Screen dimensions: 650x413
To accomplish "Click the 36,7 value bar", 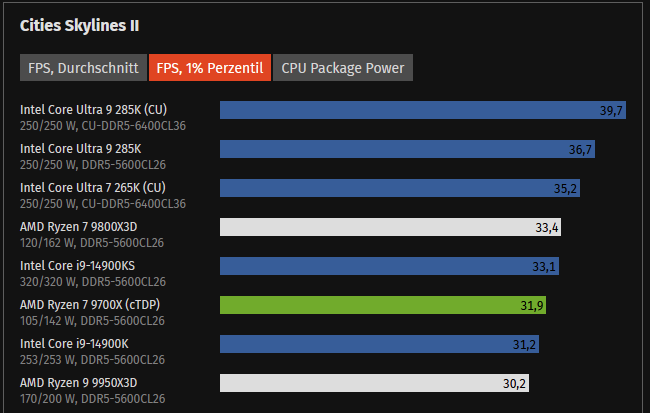I will (x=407, y=149).
